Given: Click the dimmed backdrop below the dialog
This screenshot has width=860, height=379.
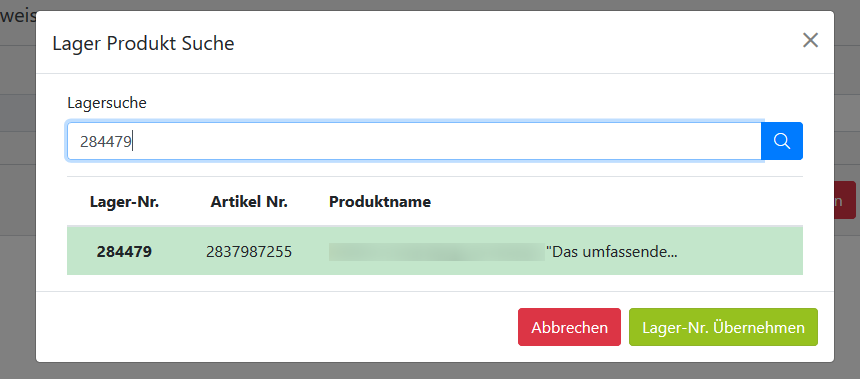Looking at the screenshot, I should [x=430, y=371].
